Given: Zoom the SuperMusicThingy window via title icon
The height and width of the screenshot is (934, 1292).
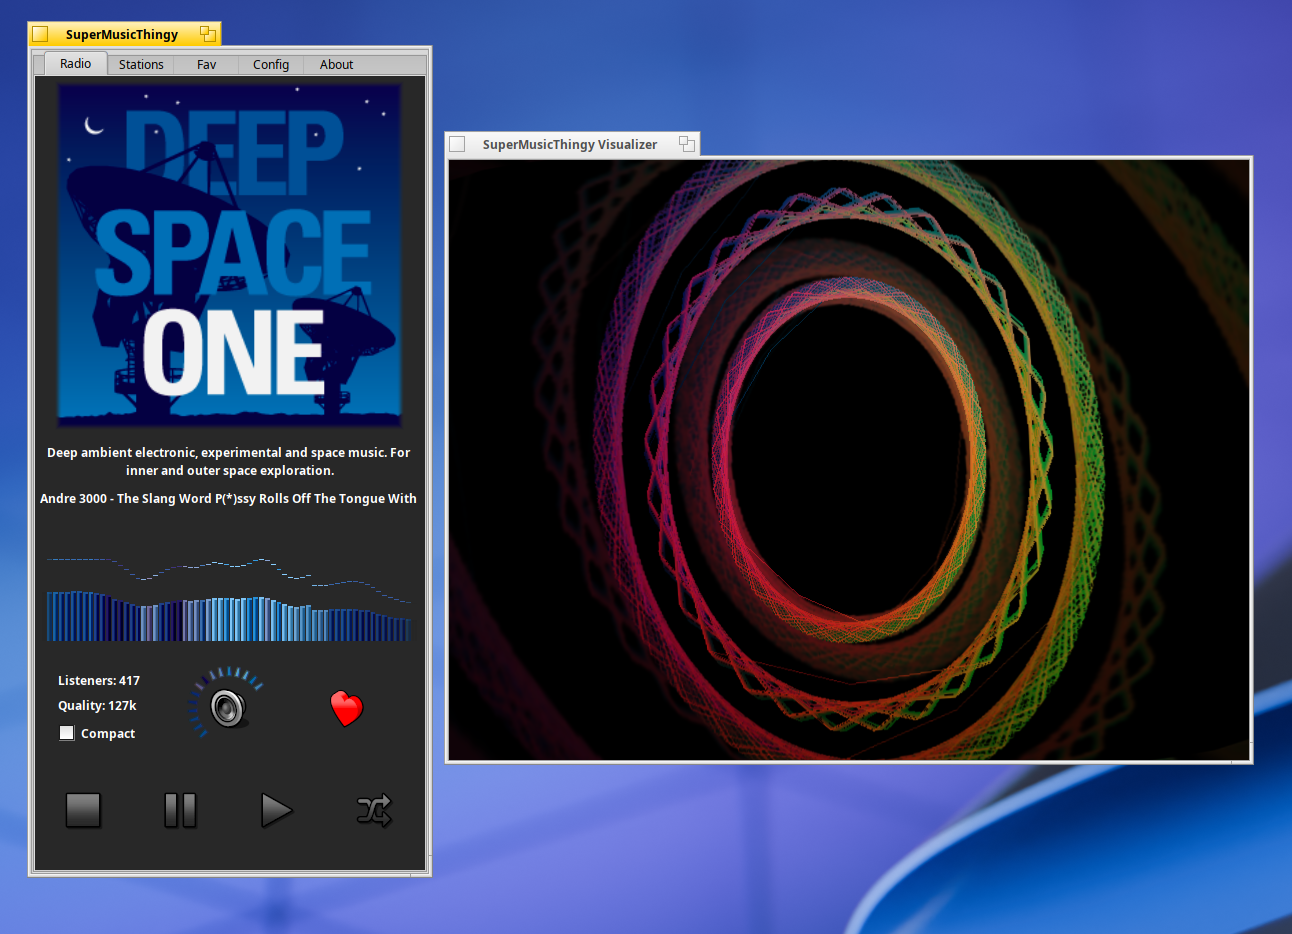Looking at the screenshot, I should (x=208, y=34).
